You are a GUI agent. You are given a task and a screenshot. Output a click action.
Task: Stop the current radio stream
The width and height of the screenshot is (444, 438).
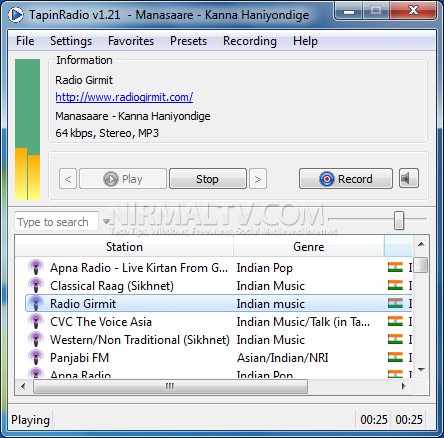[208, 179]
